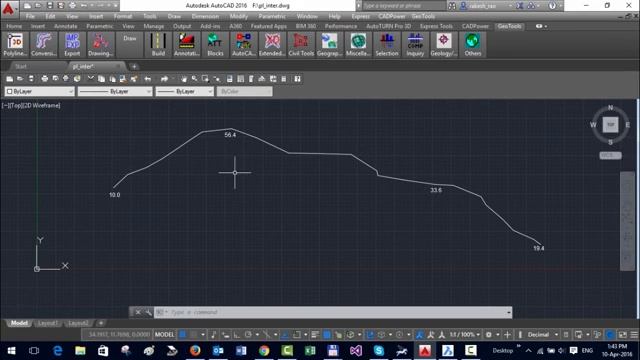Toggle clean screen in status bar
Screen dimensions: 640x360
[622, 335]
